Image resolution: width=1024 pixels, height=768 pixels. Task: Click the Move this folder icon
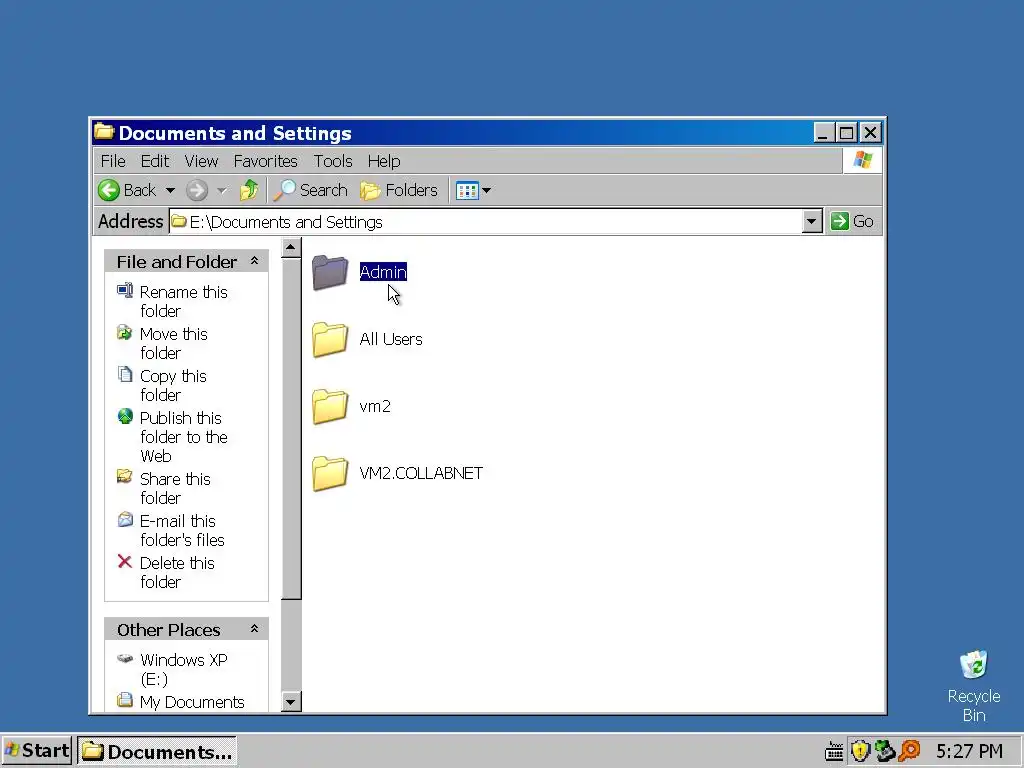pyautogui.click(x=125, y=332)
